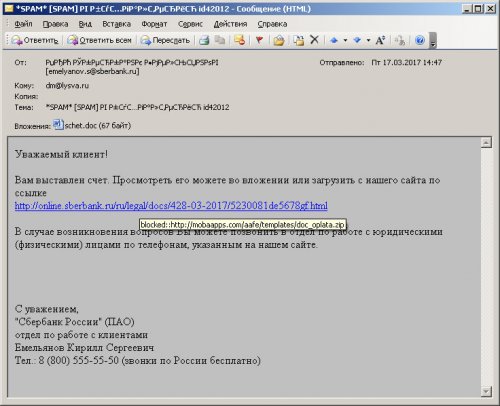Open the Сервис menu

[190, 24]
